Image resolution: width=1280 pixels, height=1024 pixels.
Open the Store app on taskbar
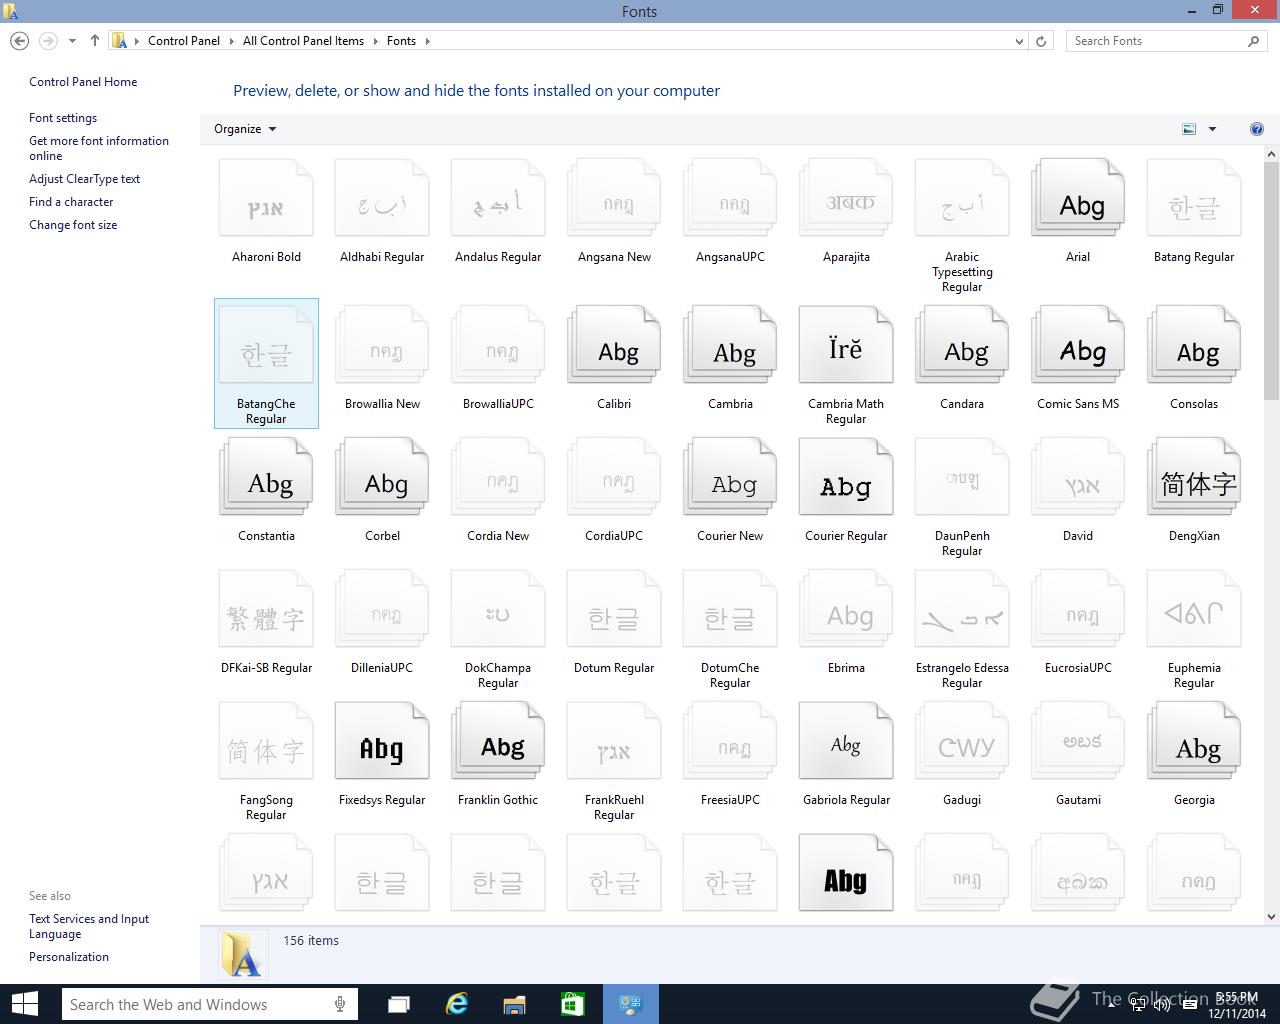[572, 1004]
